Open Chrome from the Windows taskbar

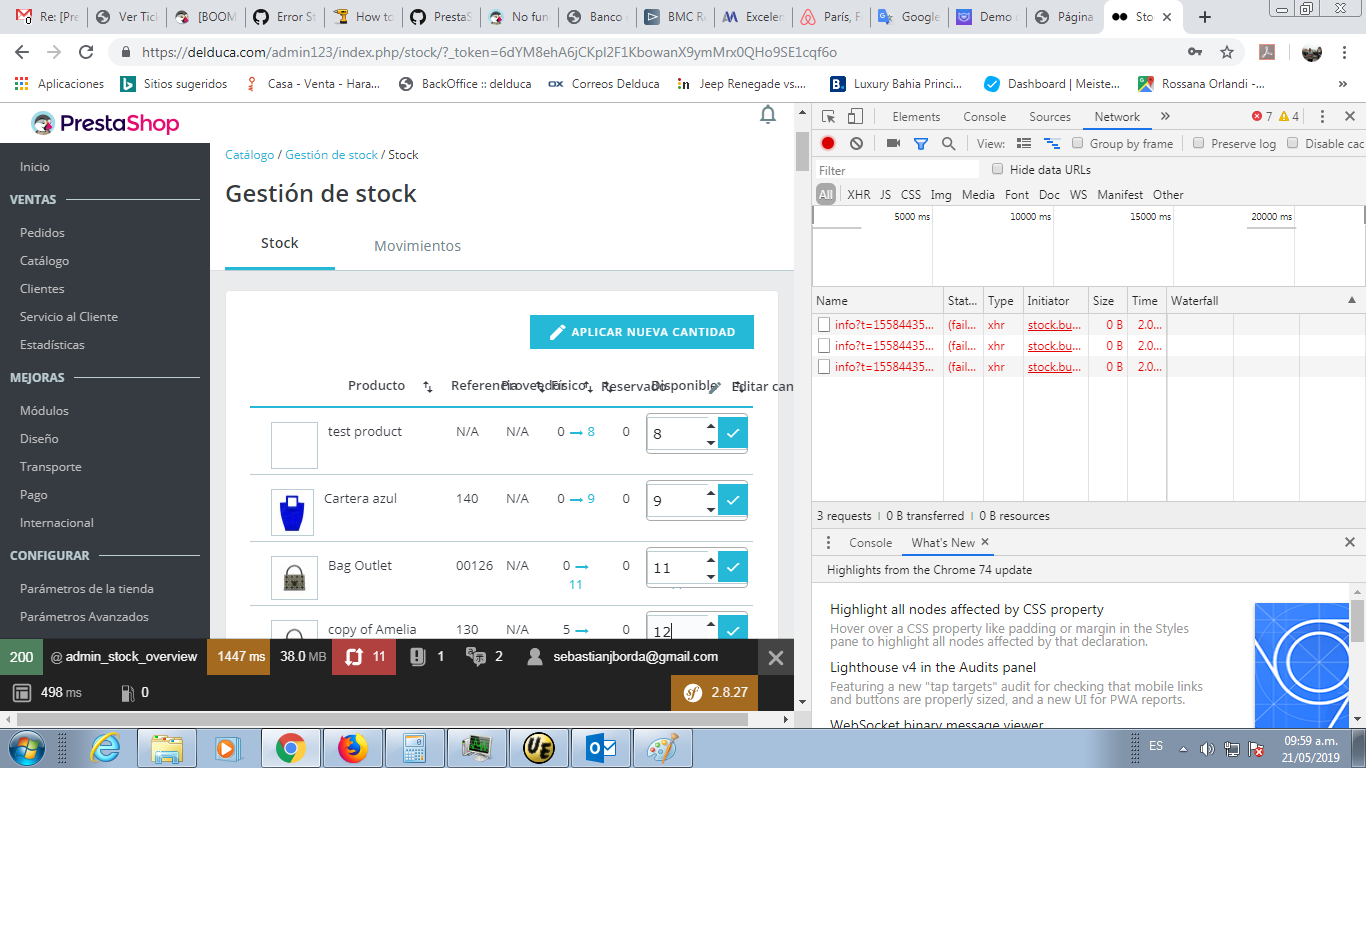291,748
